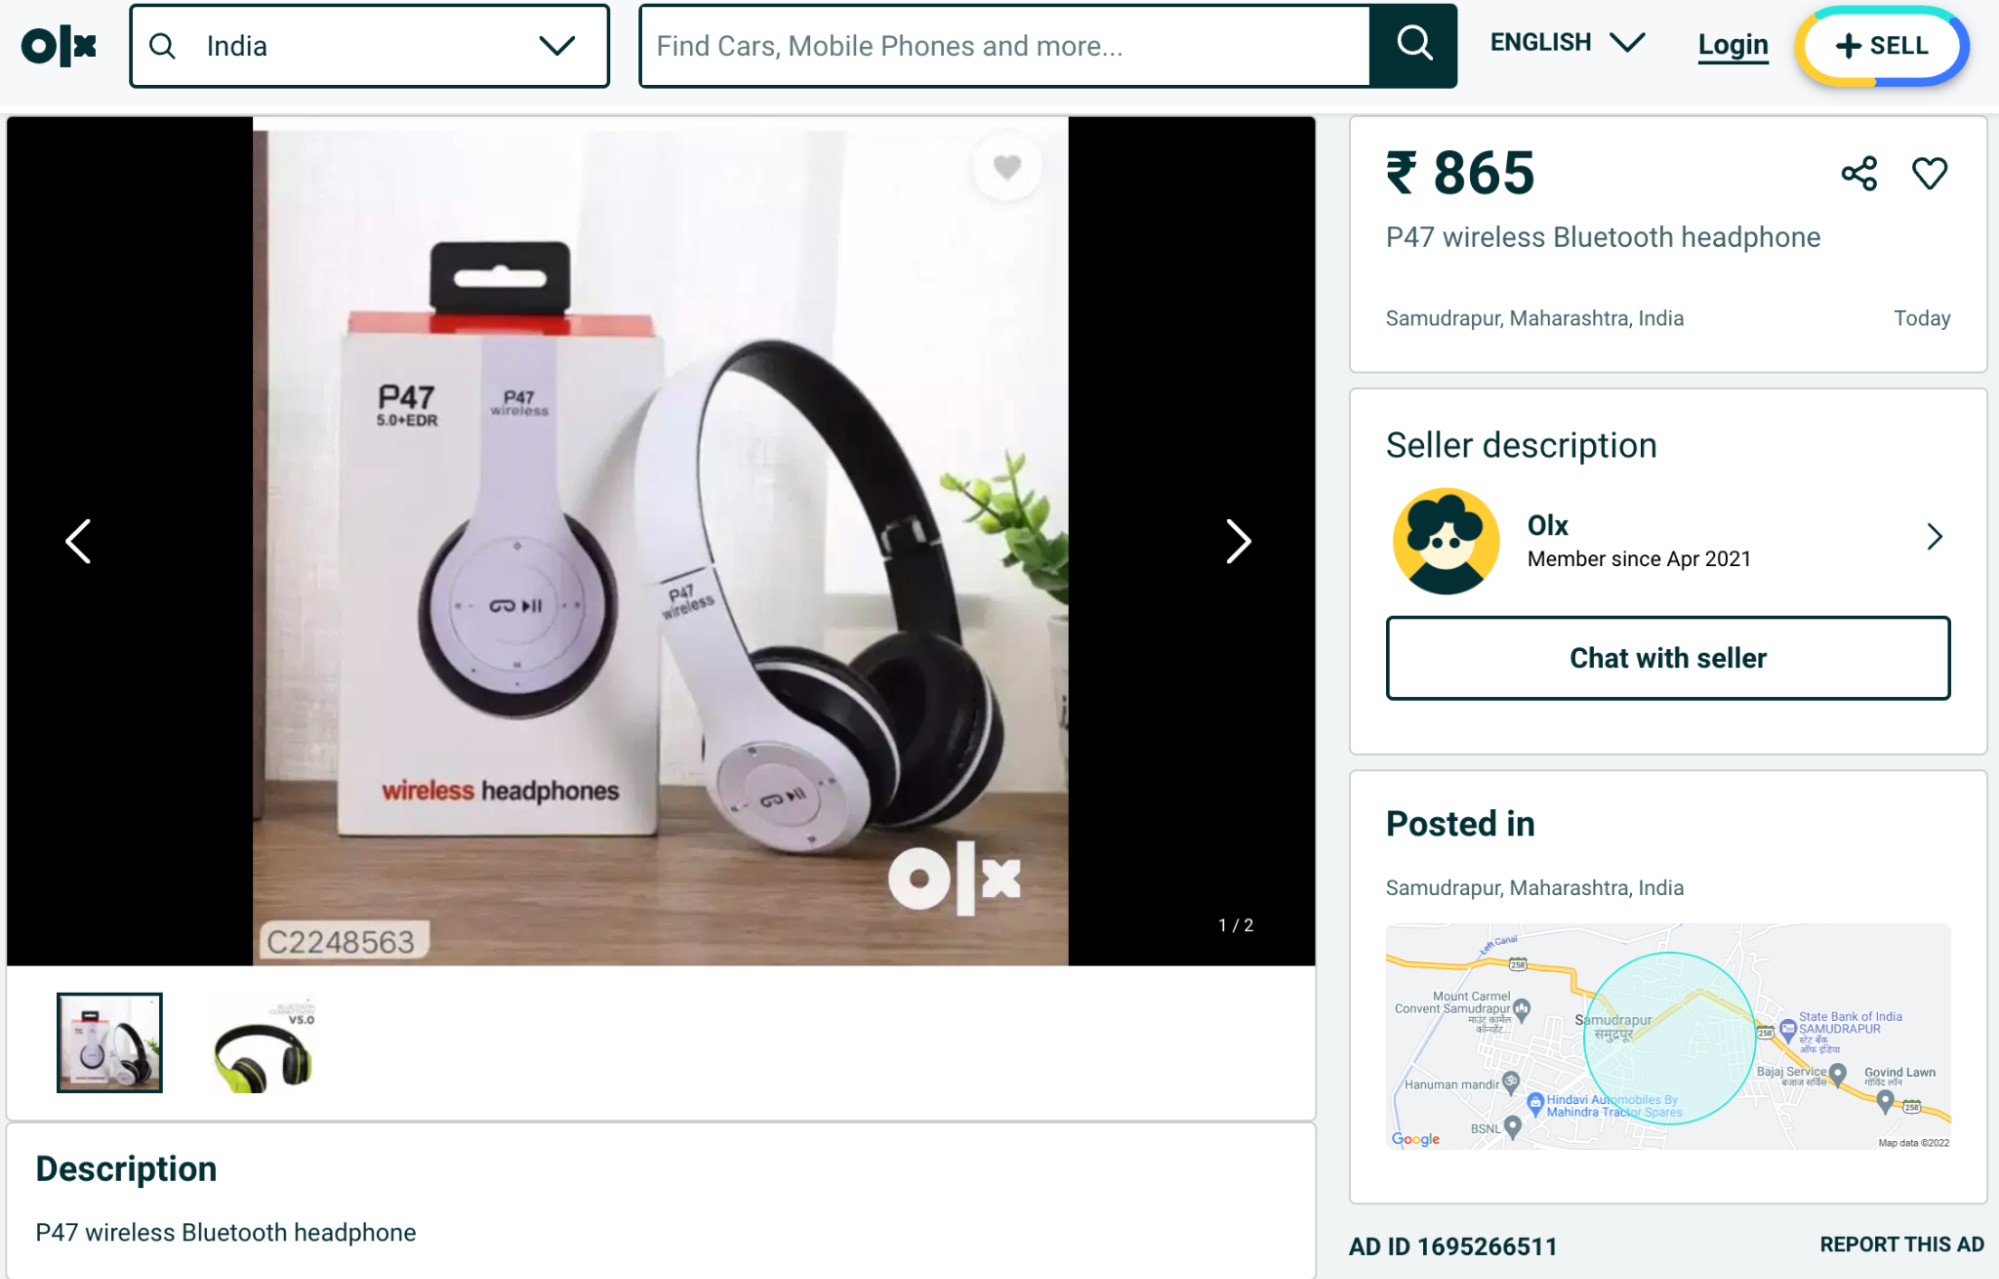Expand the ENGLISH language dropdown
This screenshot has width=1999, height=1279.
point(1568,44)
